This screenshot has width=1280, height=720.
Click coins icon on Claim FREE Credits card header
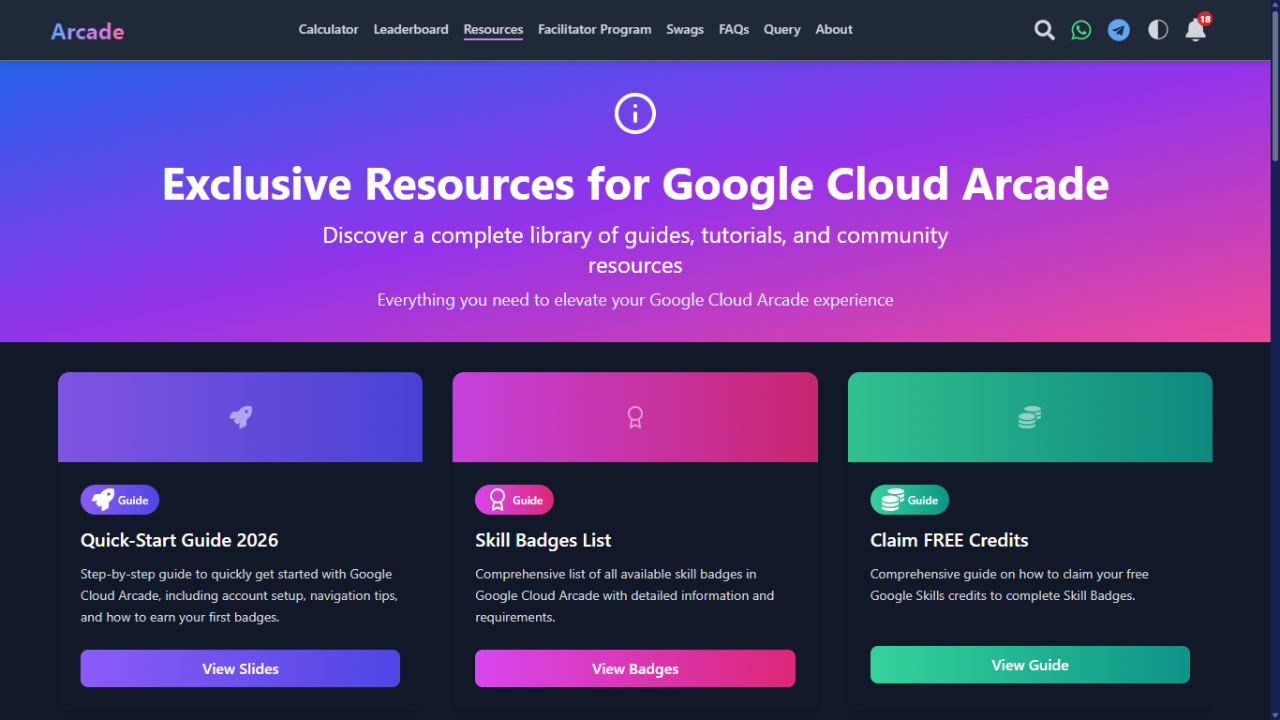coord(1030,417)
